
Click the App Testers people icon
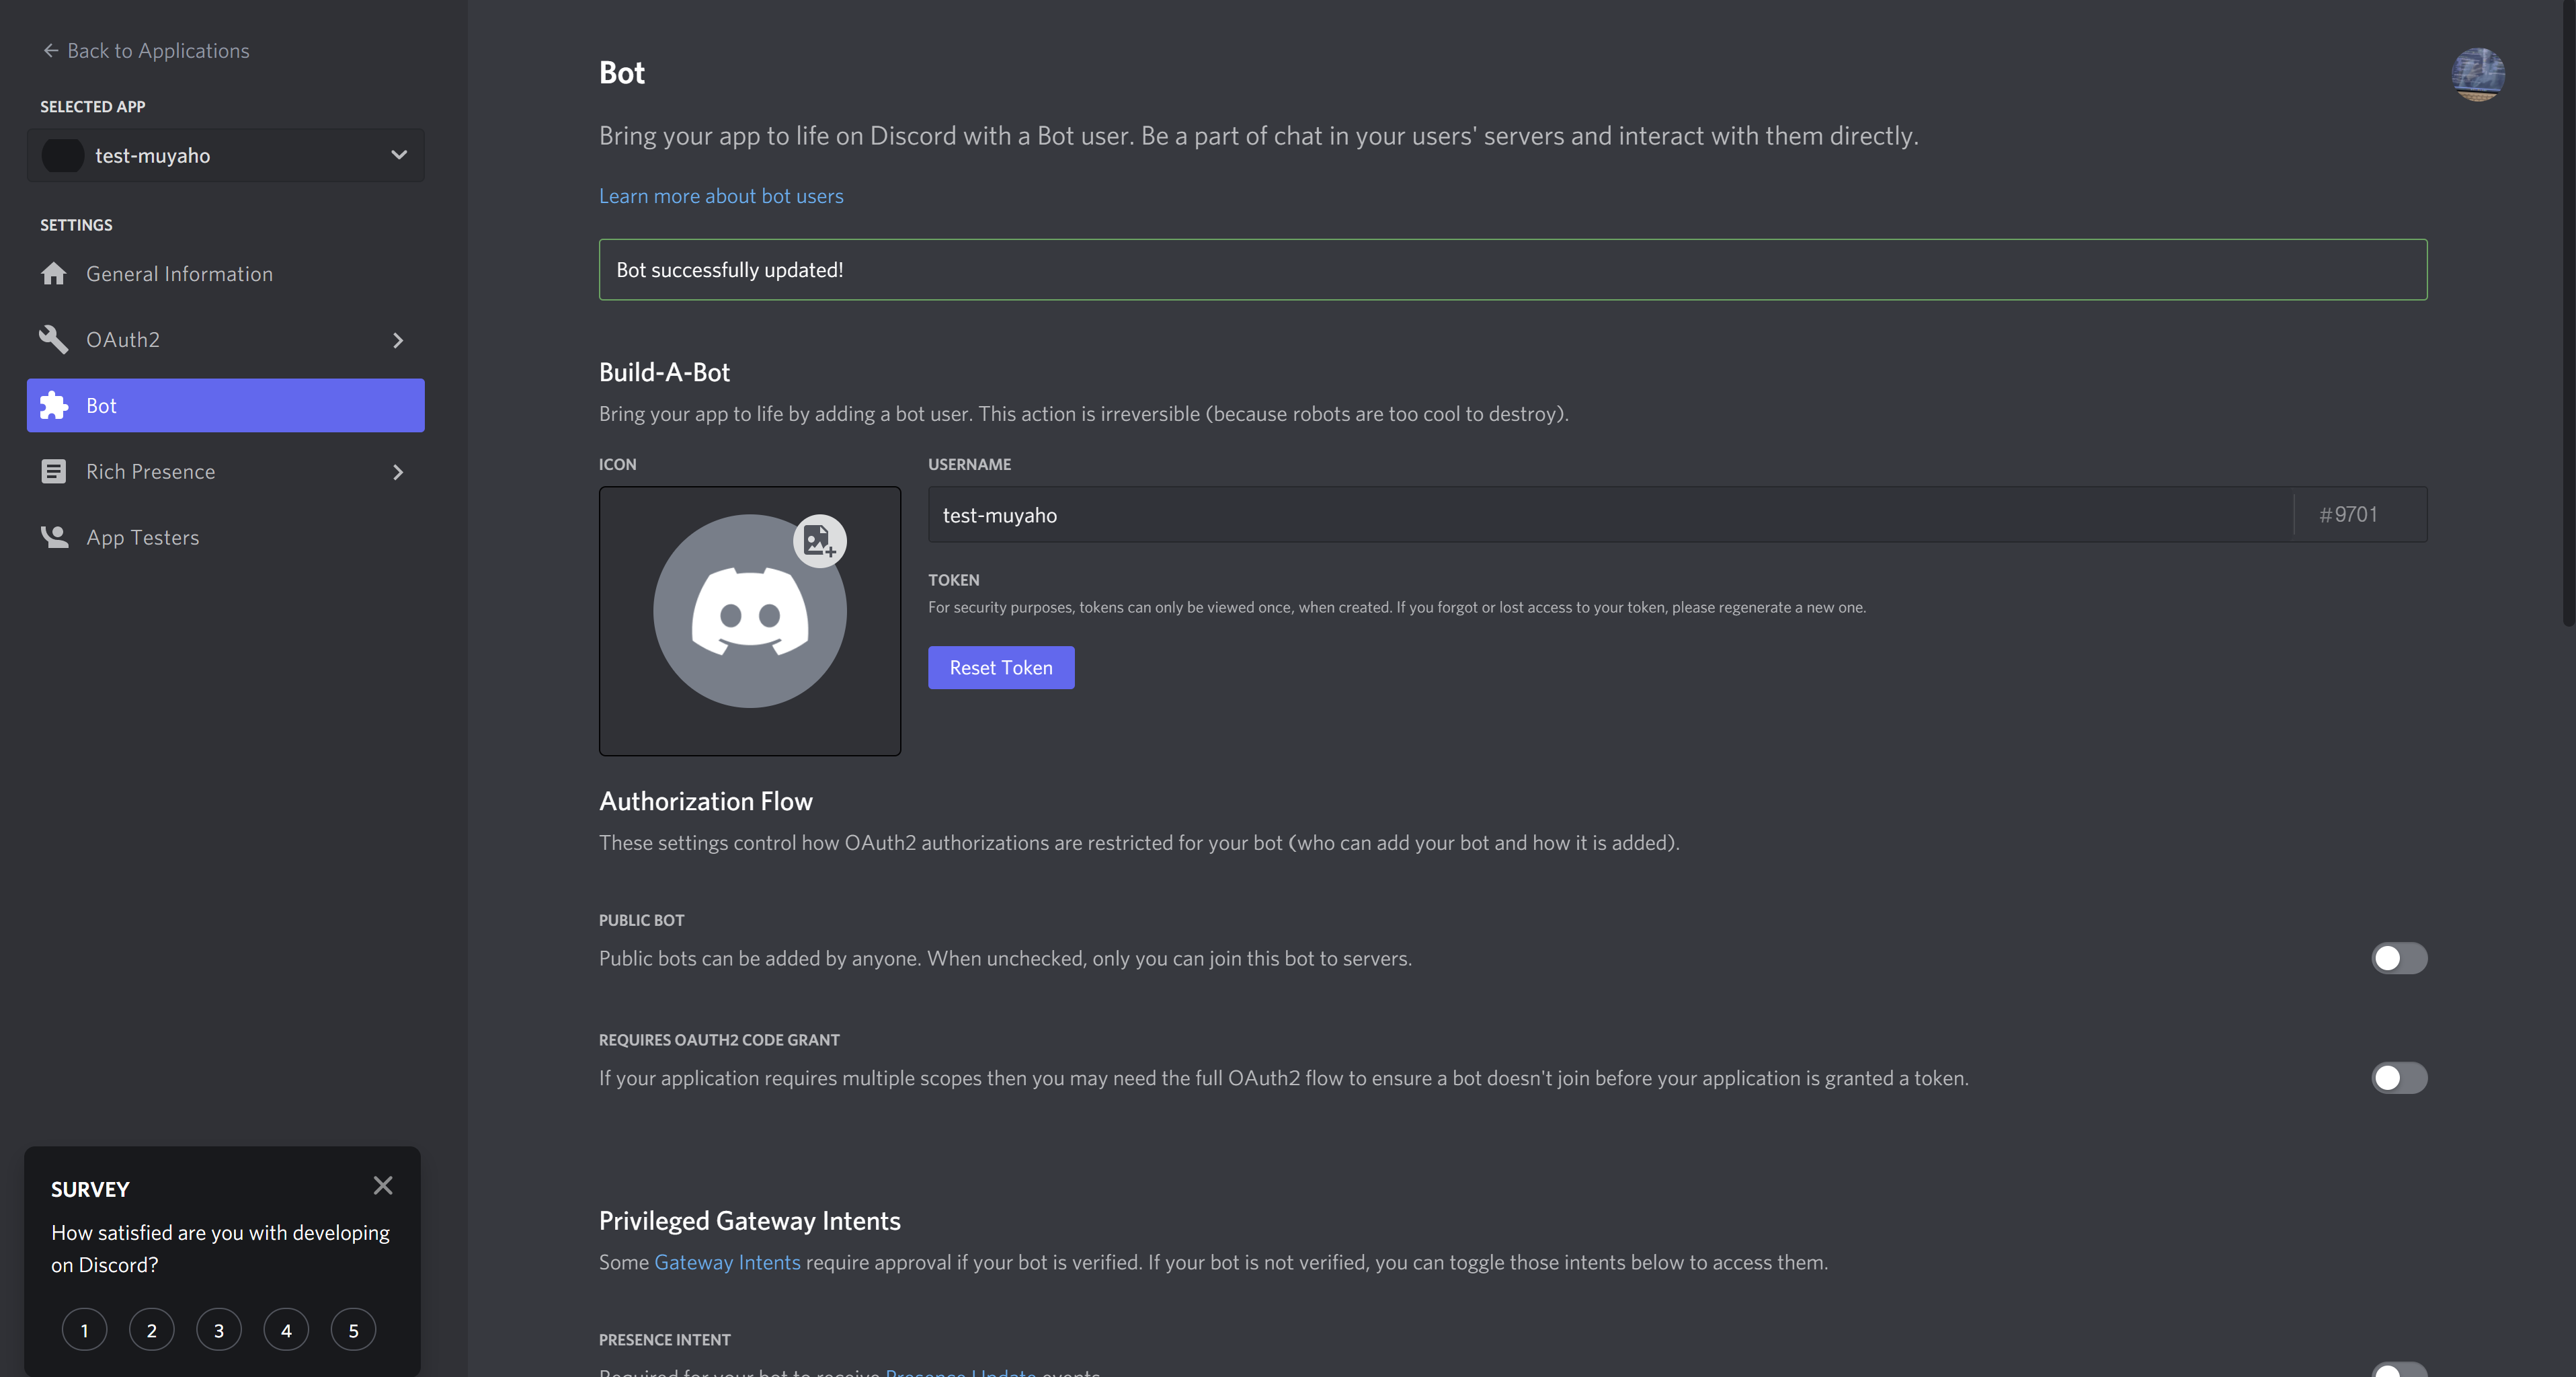point(54,538)
